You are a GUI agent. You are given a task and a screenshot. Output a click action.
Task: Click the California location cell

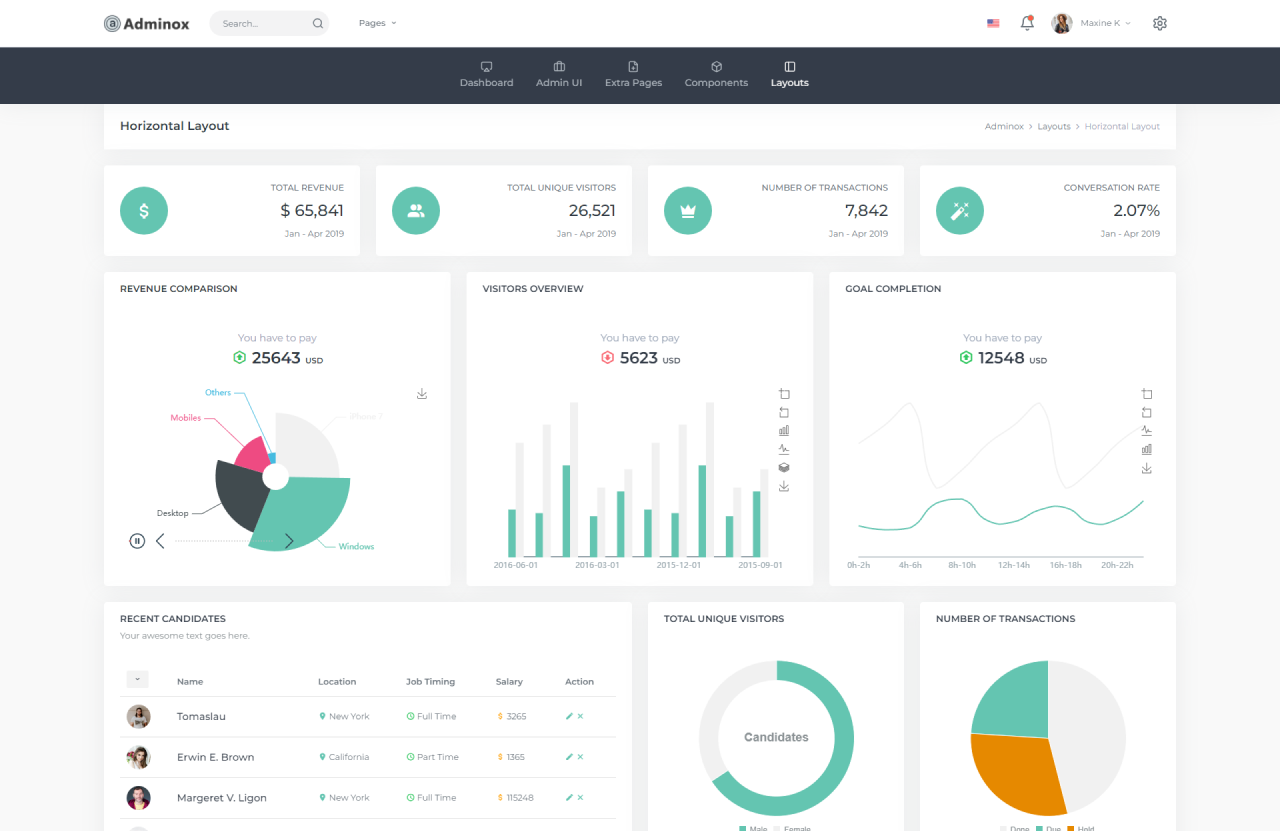coord(344,757)
